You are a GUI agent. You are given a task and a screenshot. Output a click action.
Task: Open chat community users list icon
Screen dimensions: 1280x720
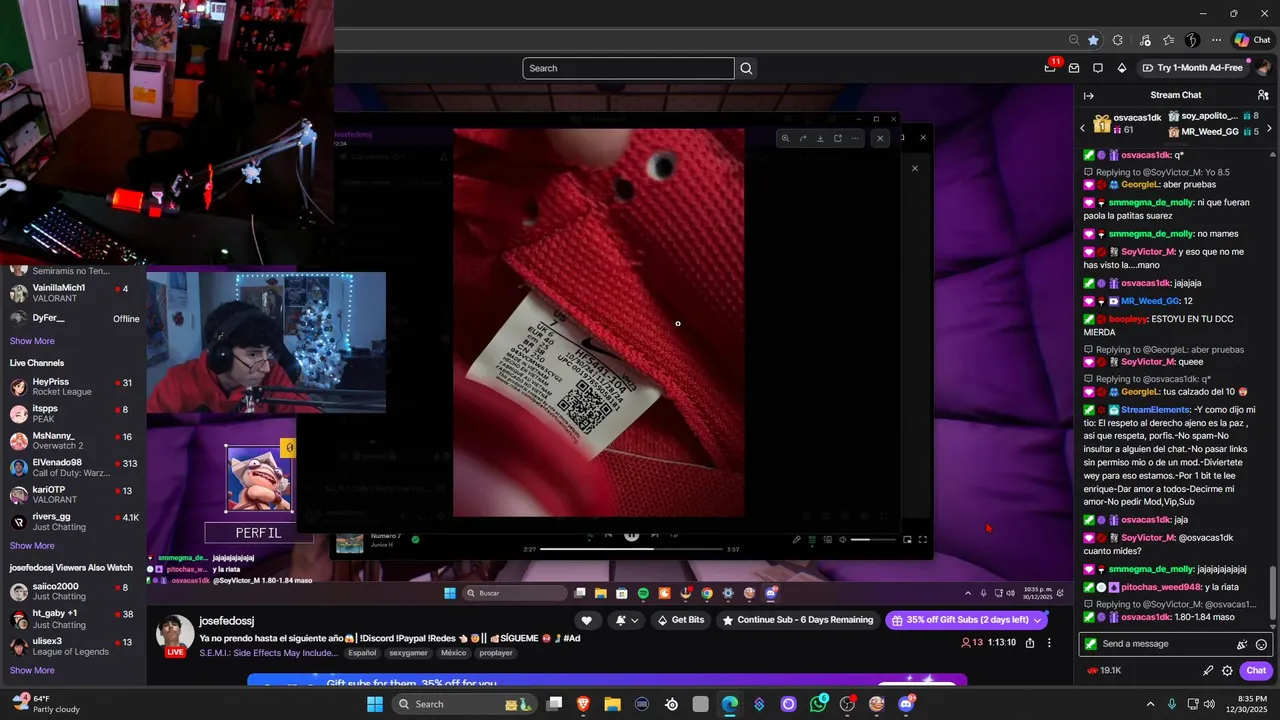tap(1263, 95)
